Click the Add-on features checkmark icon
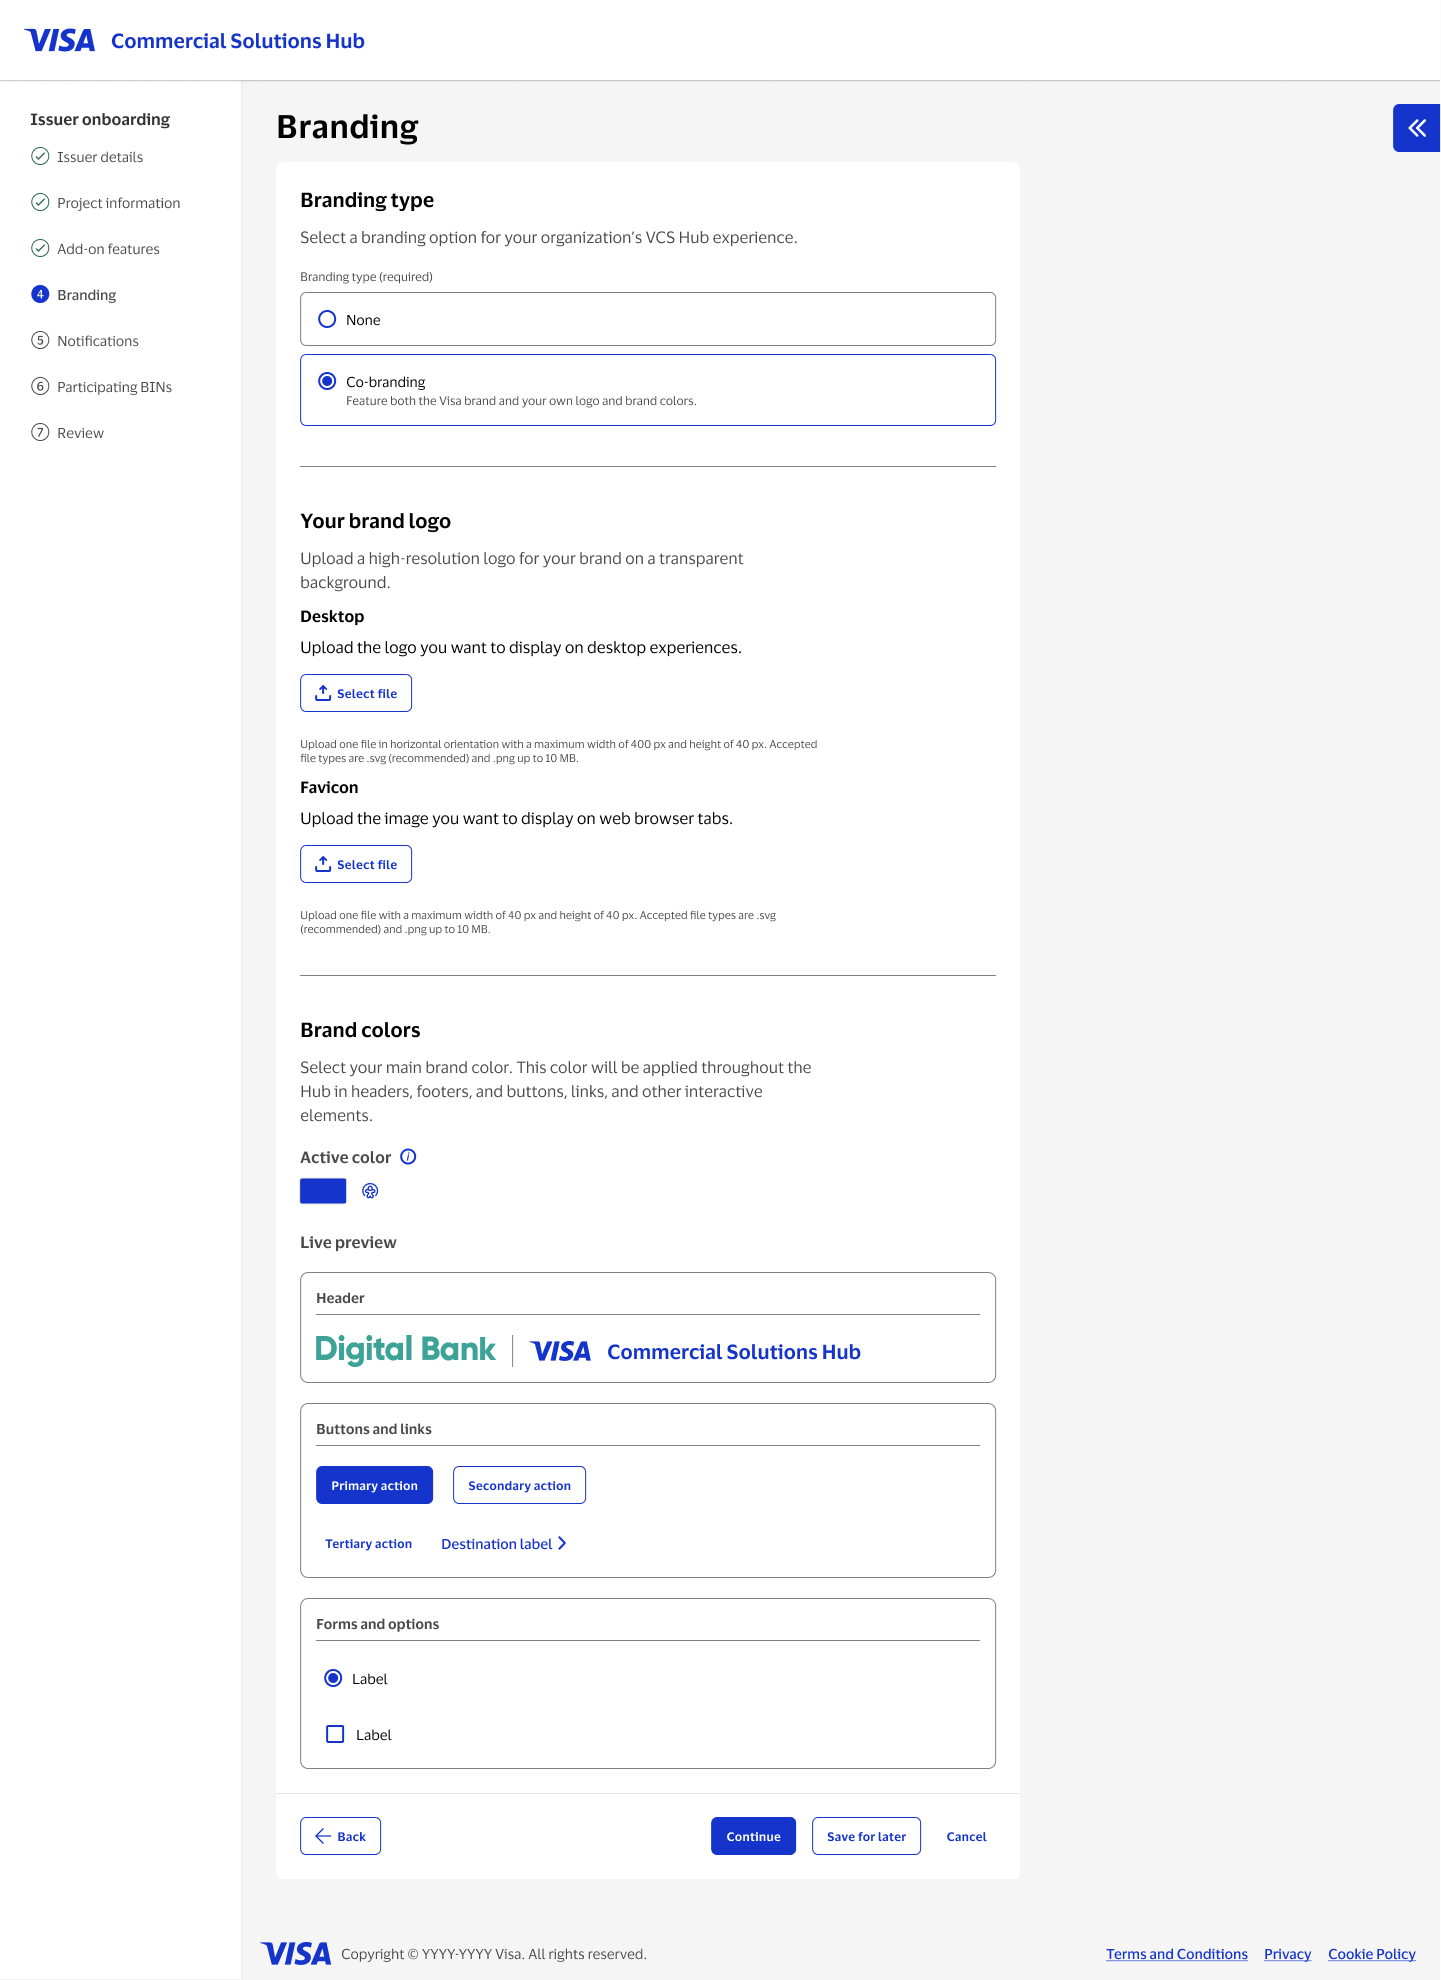Viewport: 1441px width, 1980px height. (40, 248)
